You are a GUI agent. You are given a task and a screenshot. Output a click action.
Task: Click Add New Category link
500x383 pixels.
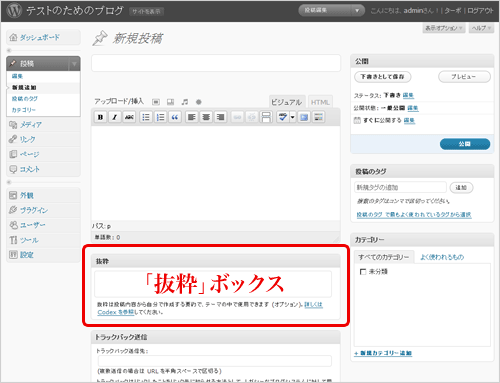click(383, 353)
